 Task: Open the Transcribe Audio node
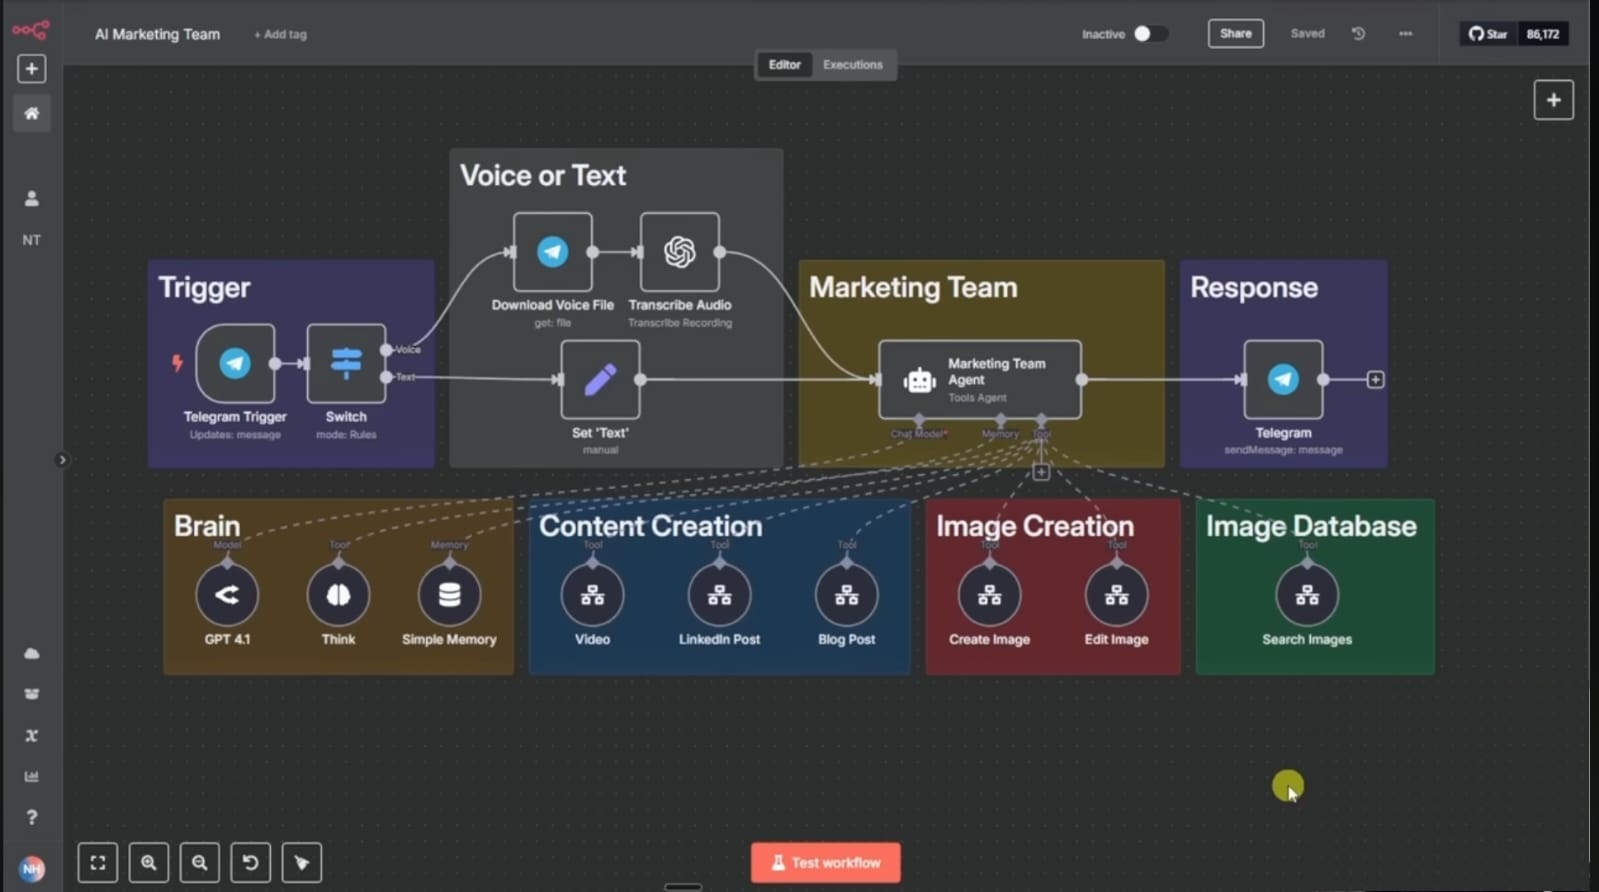[679, 251]
